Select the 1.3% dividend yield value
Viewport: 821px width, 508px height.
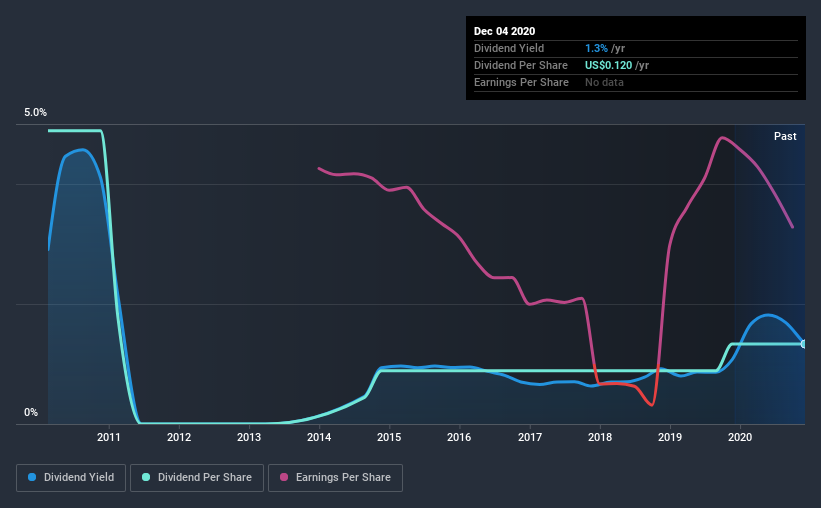[594, 48]
